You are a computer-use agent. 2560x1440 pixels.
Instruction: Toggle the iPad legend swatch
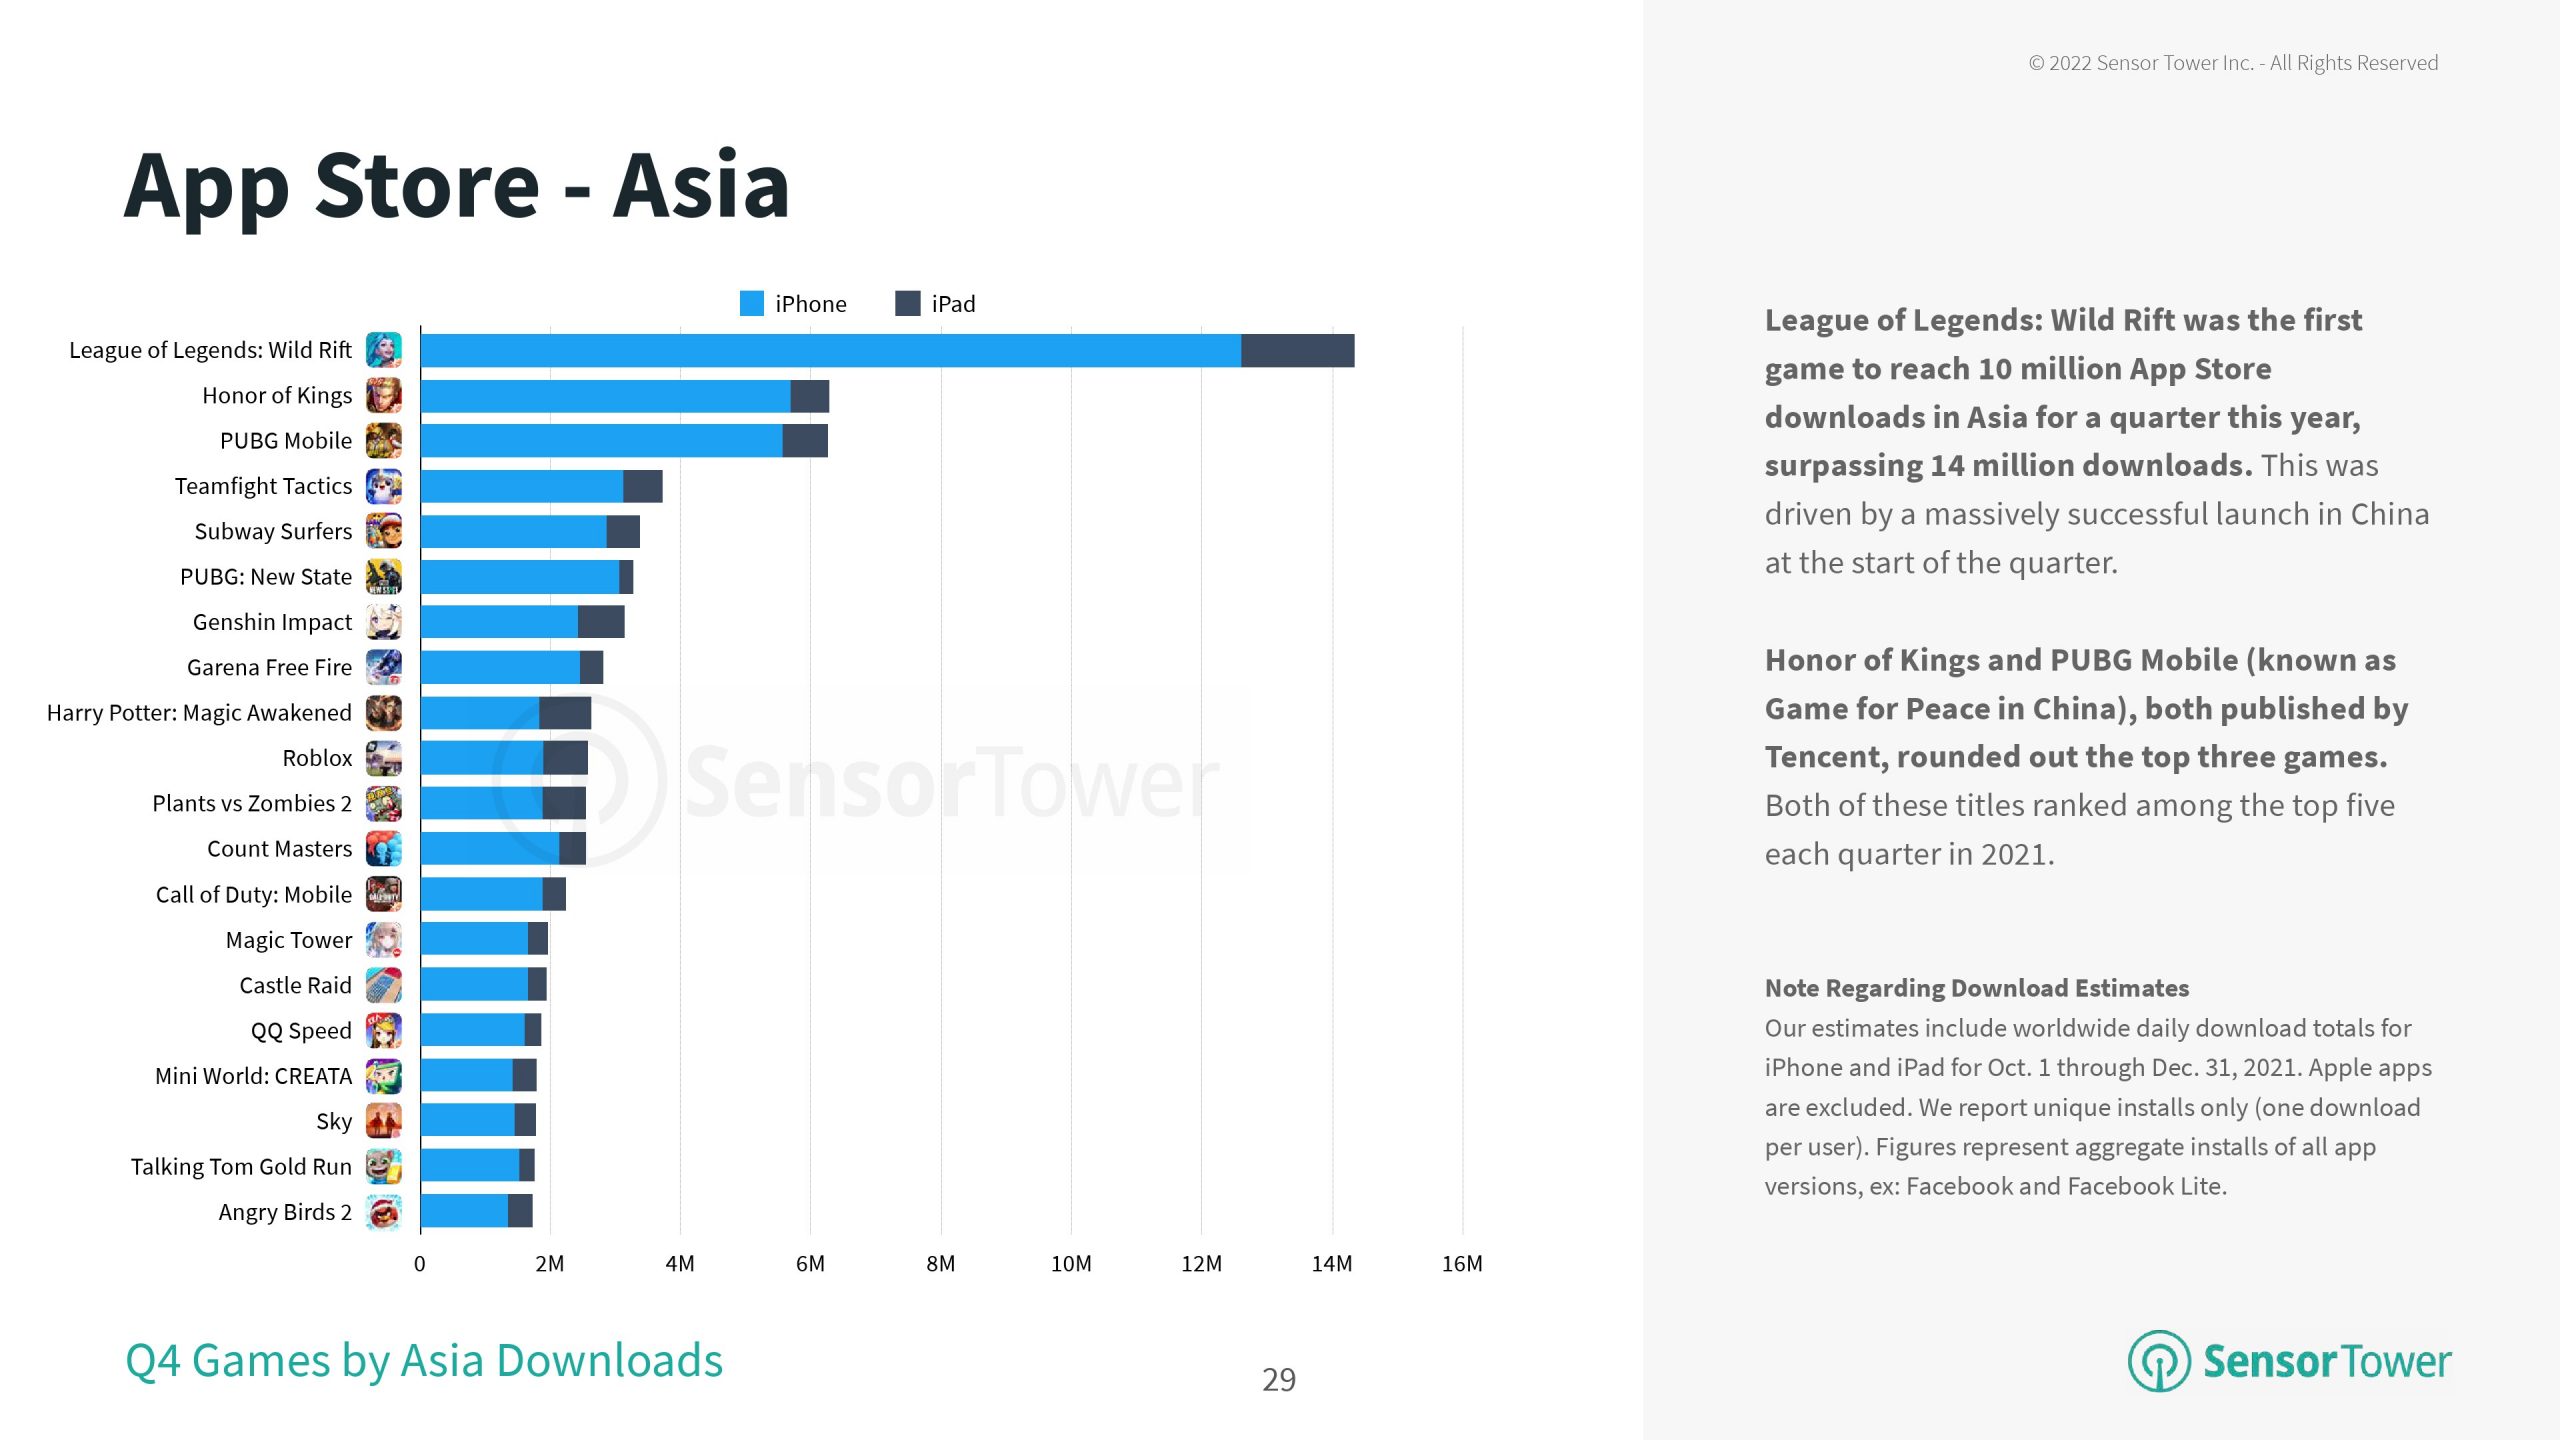pos(908,303)
